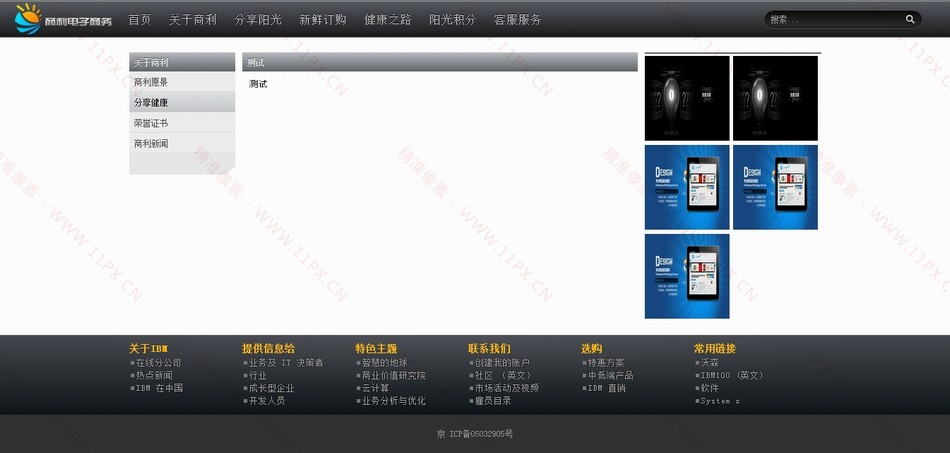Open 商利新闻 in the sidebar
The height and width of the screenshot is (453, 950).
click(x=182, y=144)
